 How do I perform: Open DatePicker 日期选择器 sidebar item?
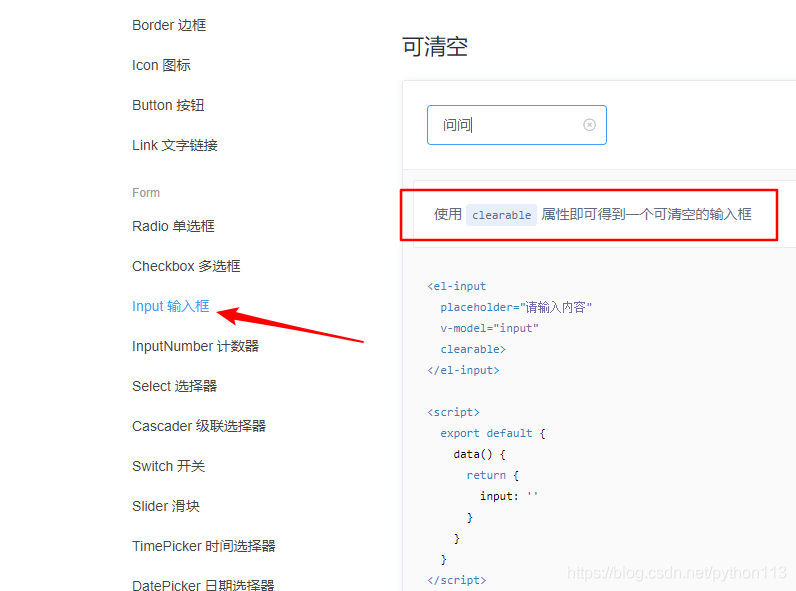click(203, 585)
